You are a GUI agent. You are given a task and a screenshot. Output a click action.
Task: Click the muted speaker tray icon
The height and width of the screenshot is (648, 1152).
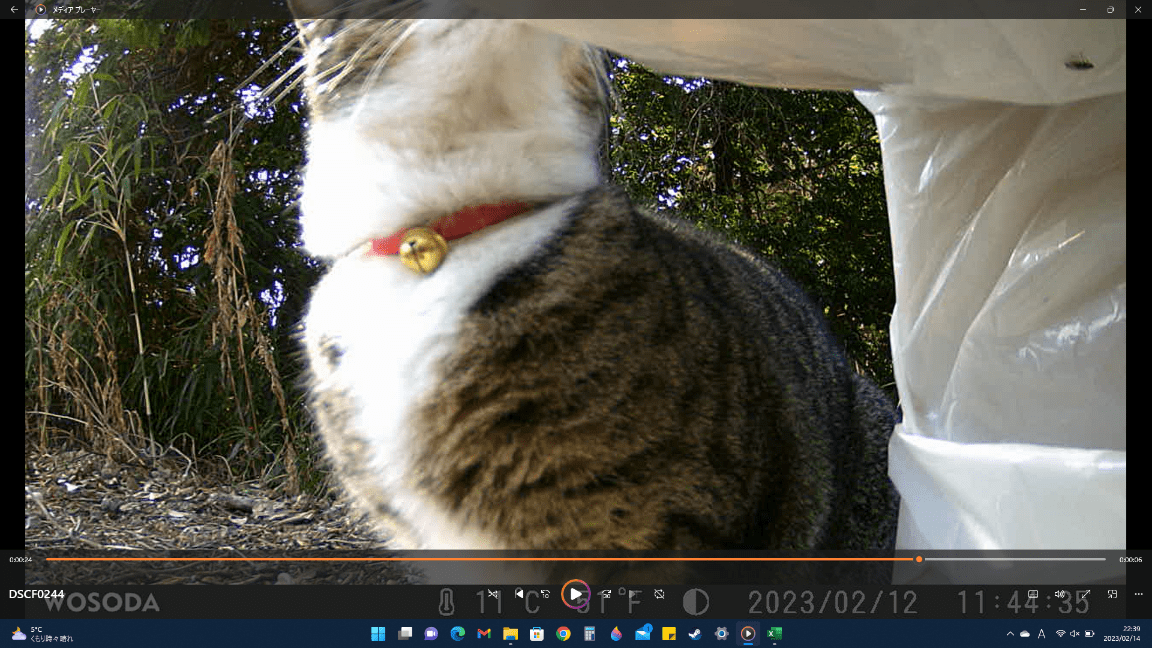tap(1075, 633)
